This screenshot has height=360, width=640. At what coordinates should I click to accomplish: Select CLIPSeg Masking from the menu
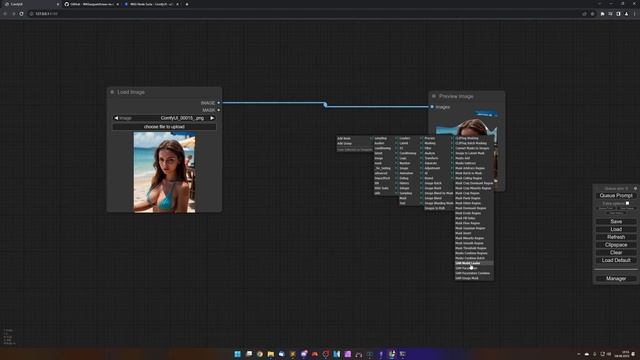(x=474, y=138)
